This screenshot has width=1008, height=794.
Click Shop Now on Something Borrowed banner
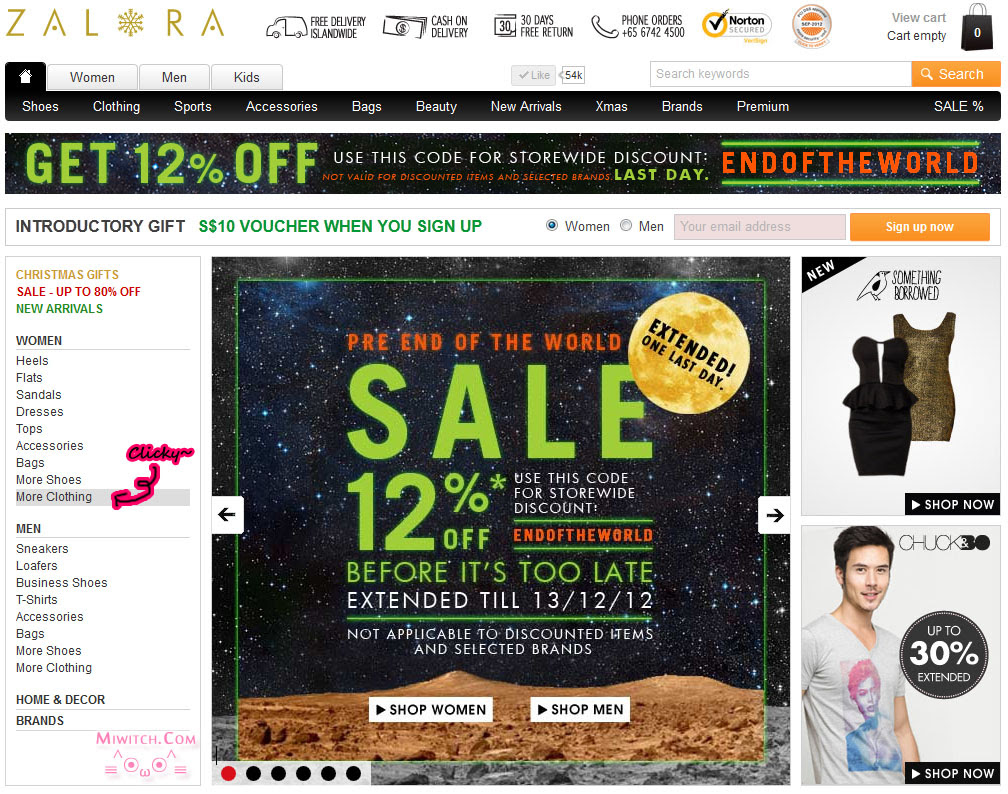(x=952, y=505)
